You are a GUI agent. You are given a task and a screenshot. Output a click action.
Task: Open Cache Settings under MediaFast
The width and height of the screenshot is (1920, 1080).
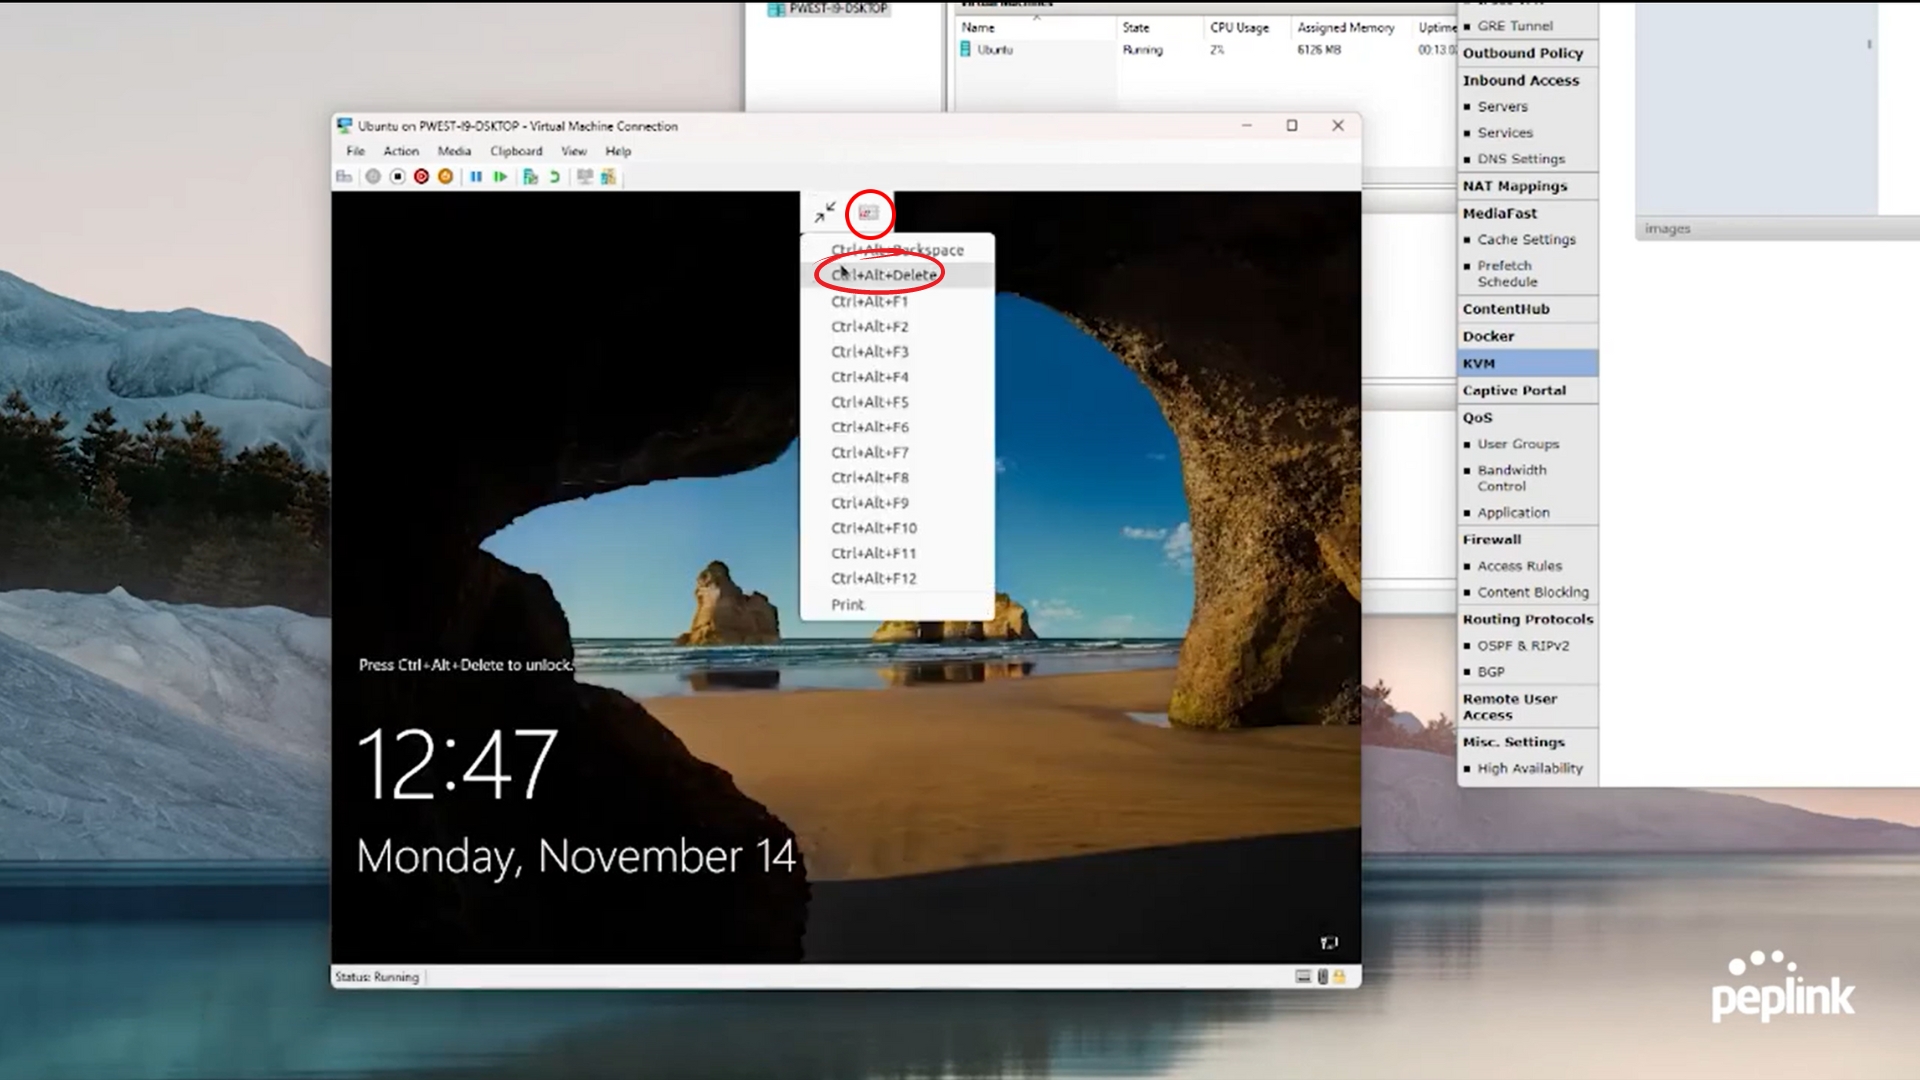(1526, 239)
